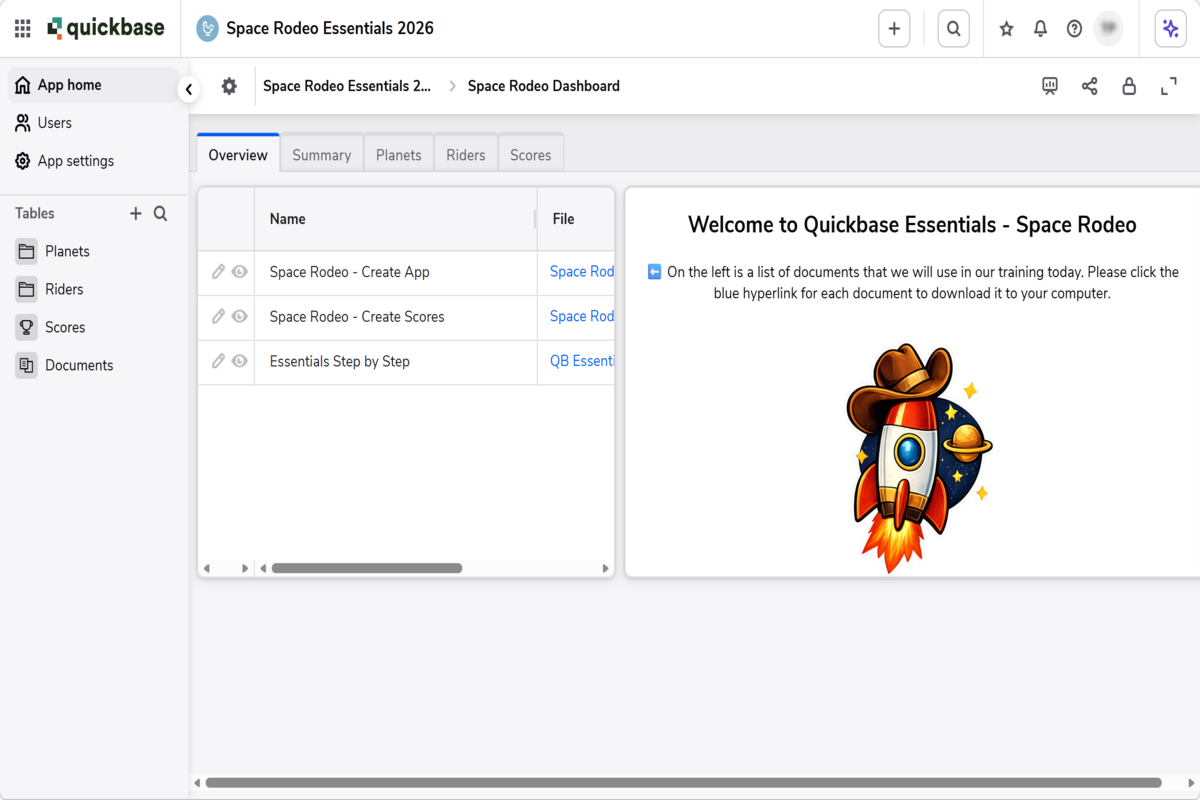Viewport: 1200px width, 800px height.
Task: Collapse the left sidebar chevron
Action: 188,90
